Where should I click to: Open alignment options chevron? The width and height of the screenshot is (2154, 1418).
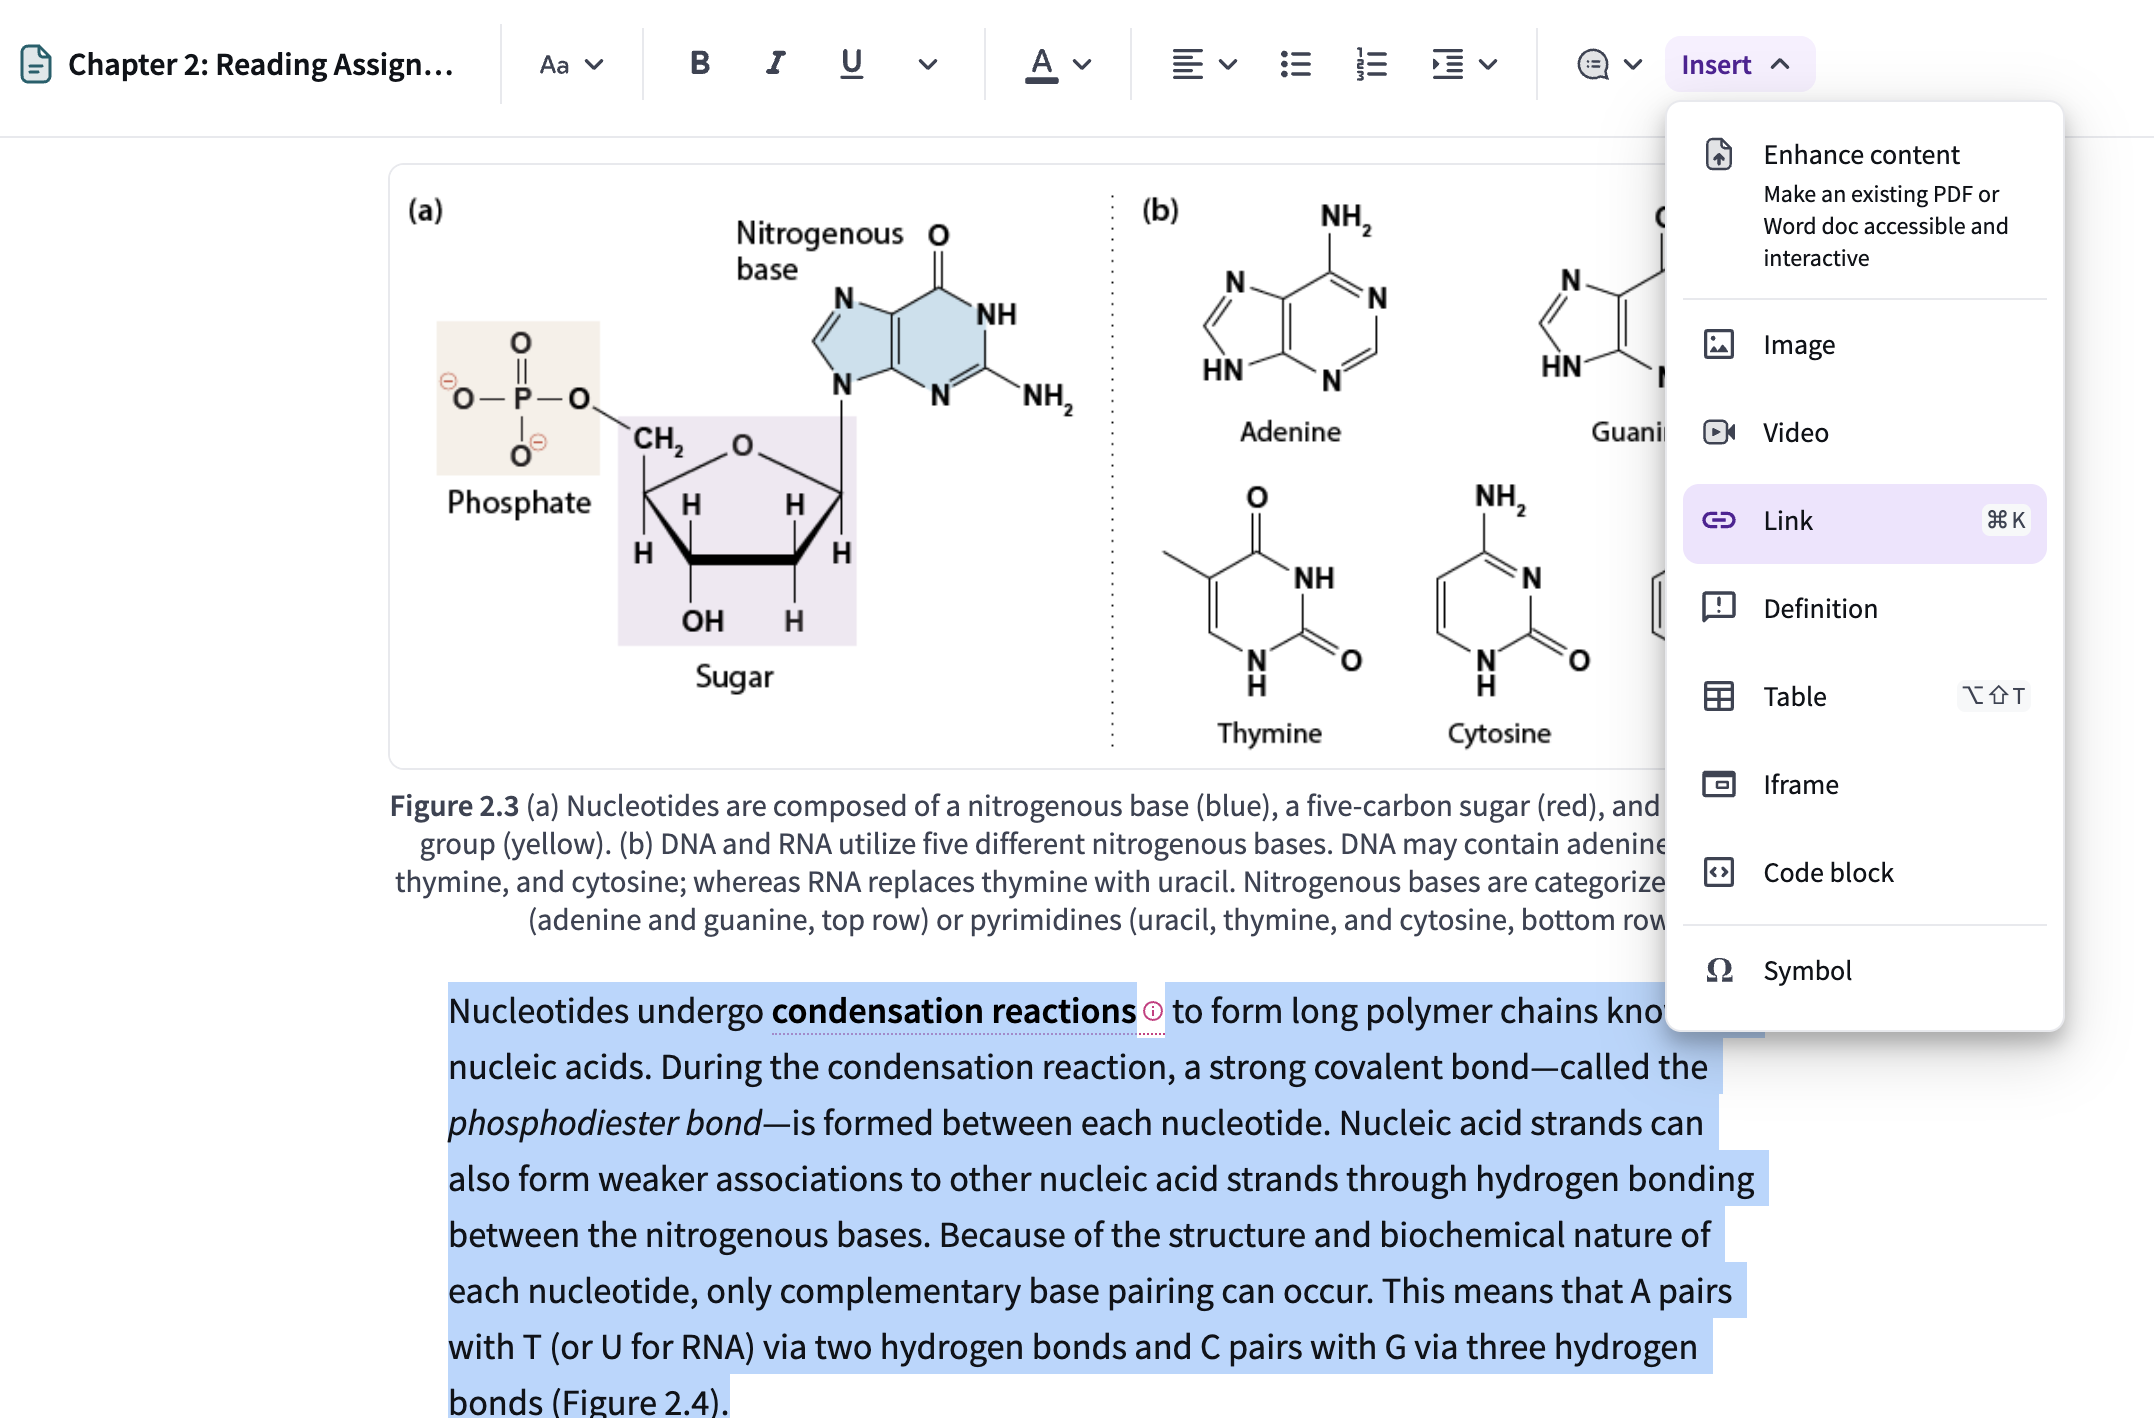point(1229,65)
